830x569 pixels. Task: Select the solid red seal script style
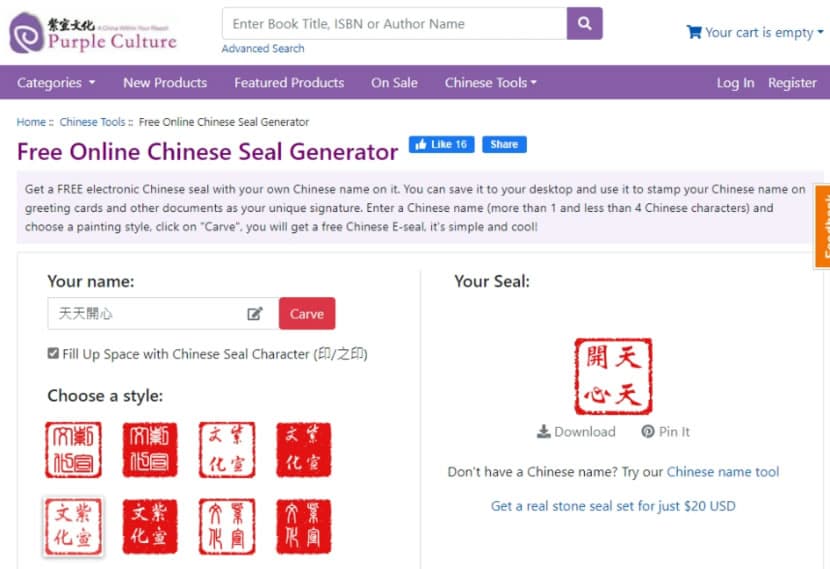point(150,450)
